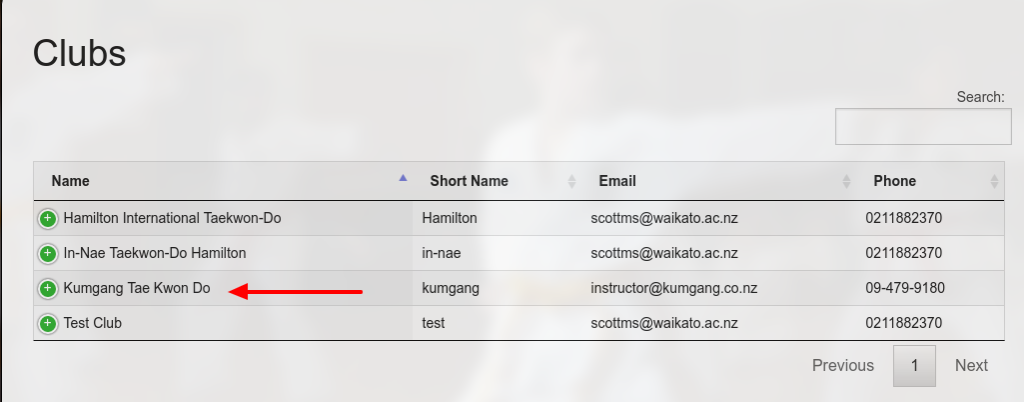
Task: Click the Hamilton short name cell
Action: 449,217
